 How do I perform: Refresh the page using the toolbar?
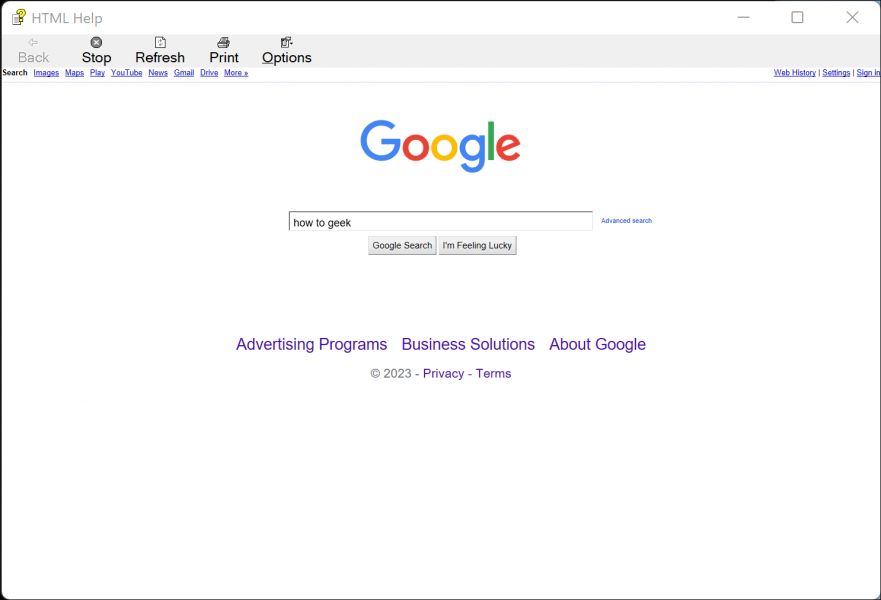click(x=160, y=43)
